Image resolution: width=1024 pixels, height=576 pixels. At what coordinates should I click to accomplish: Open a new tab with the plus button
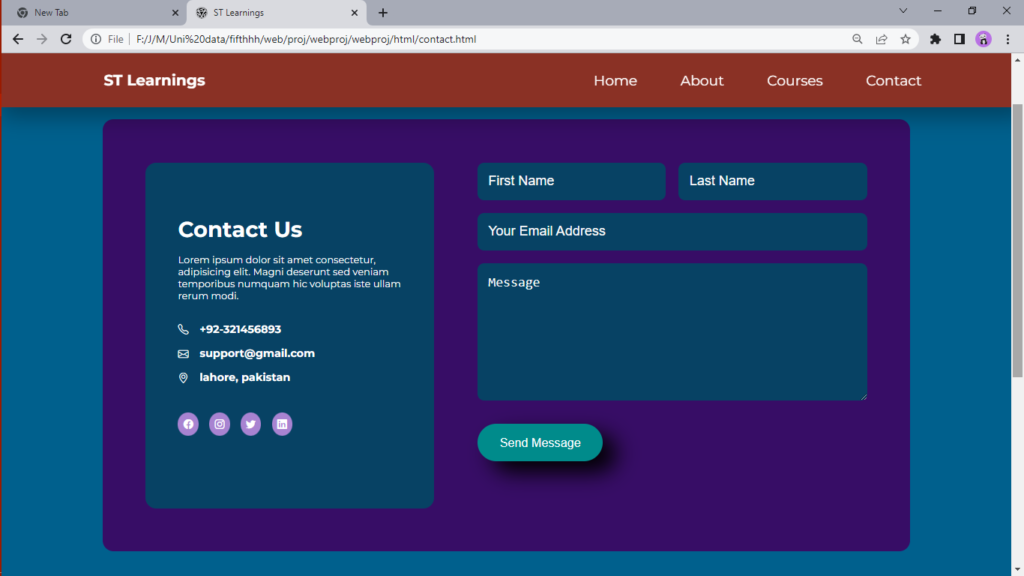(383, 12)
